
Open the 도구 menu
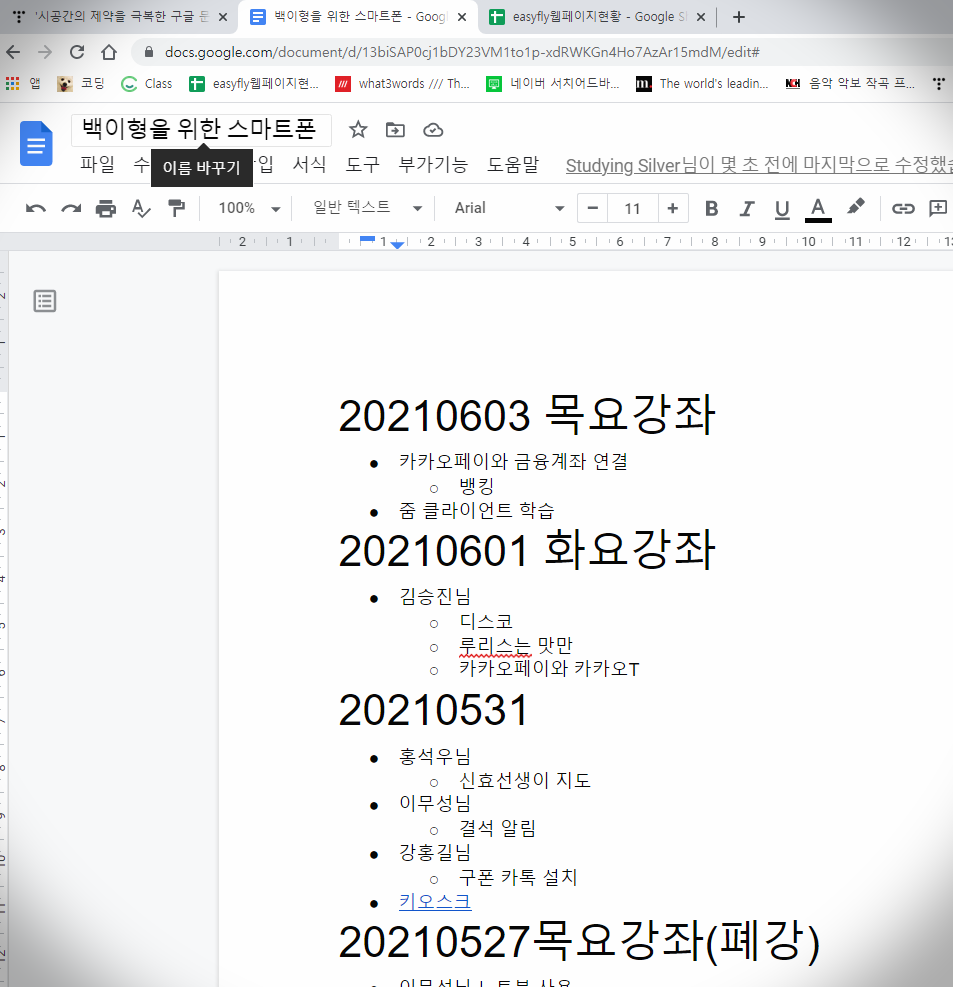pyautogui.click(x=363, y=164)
